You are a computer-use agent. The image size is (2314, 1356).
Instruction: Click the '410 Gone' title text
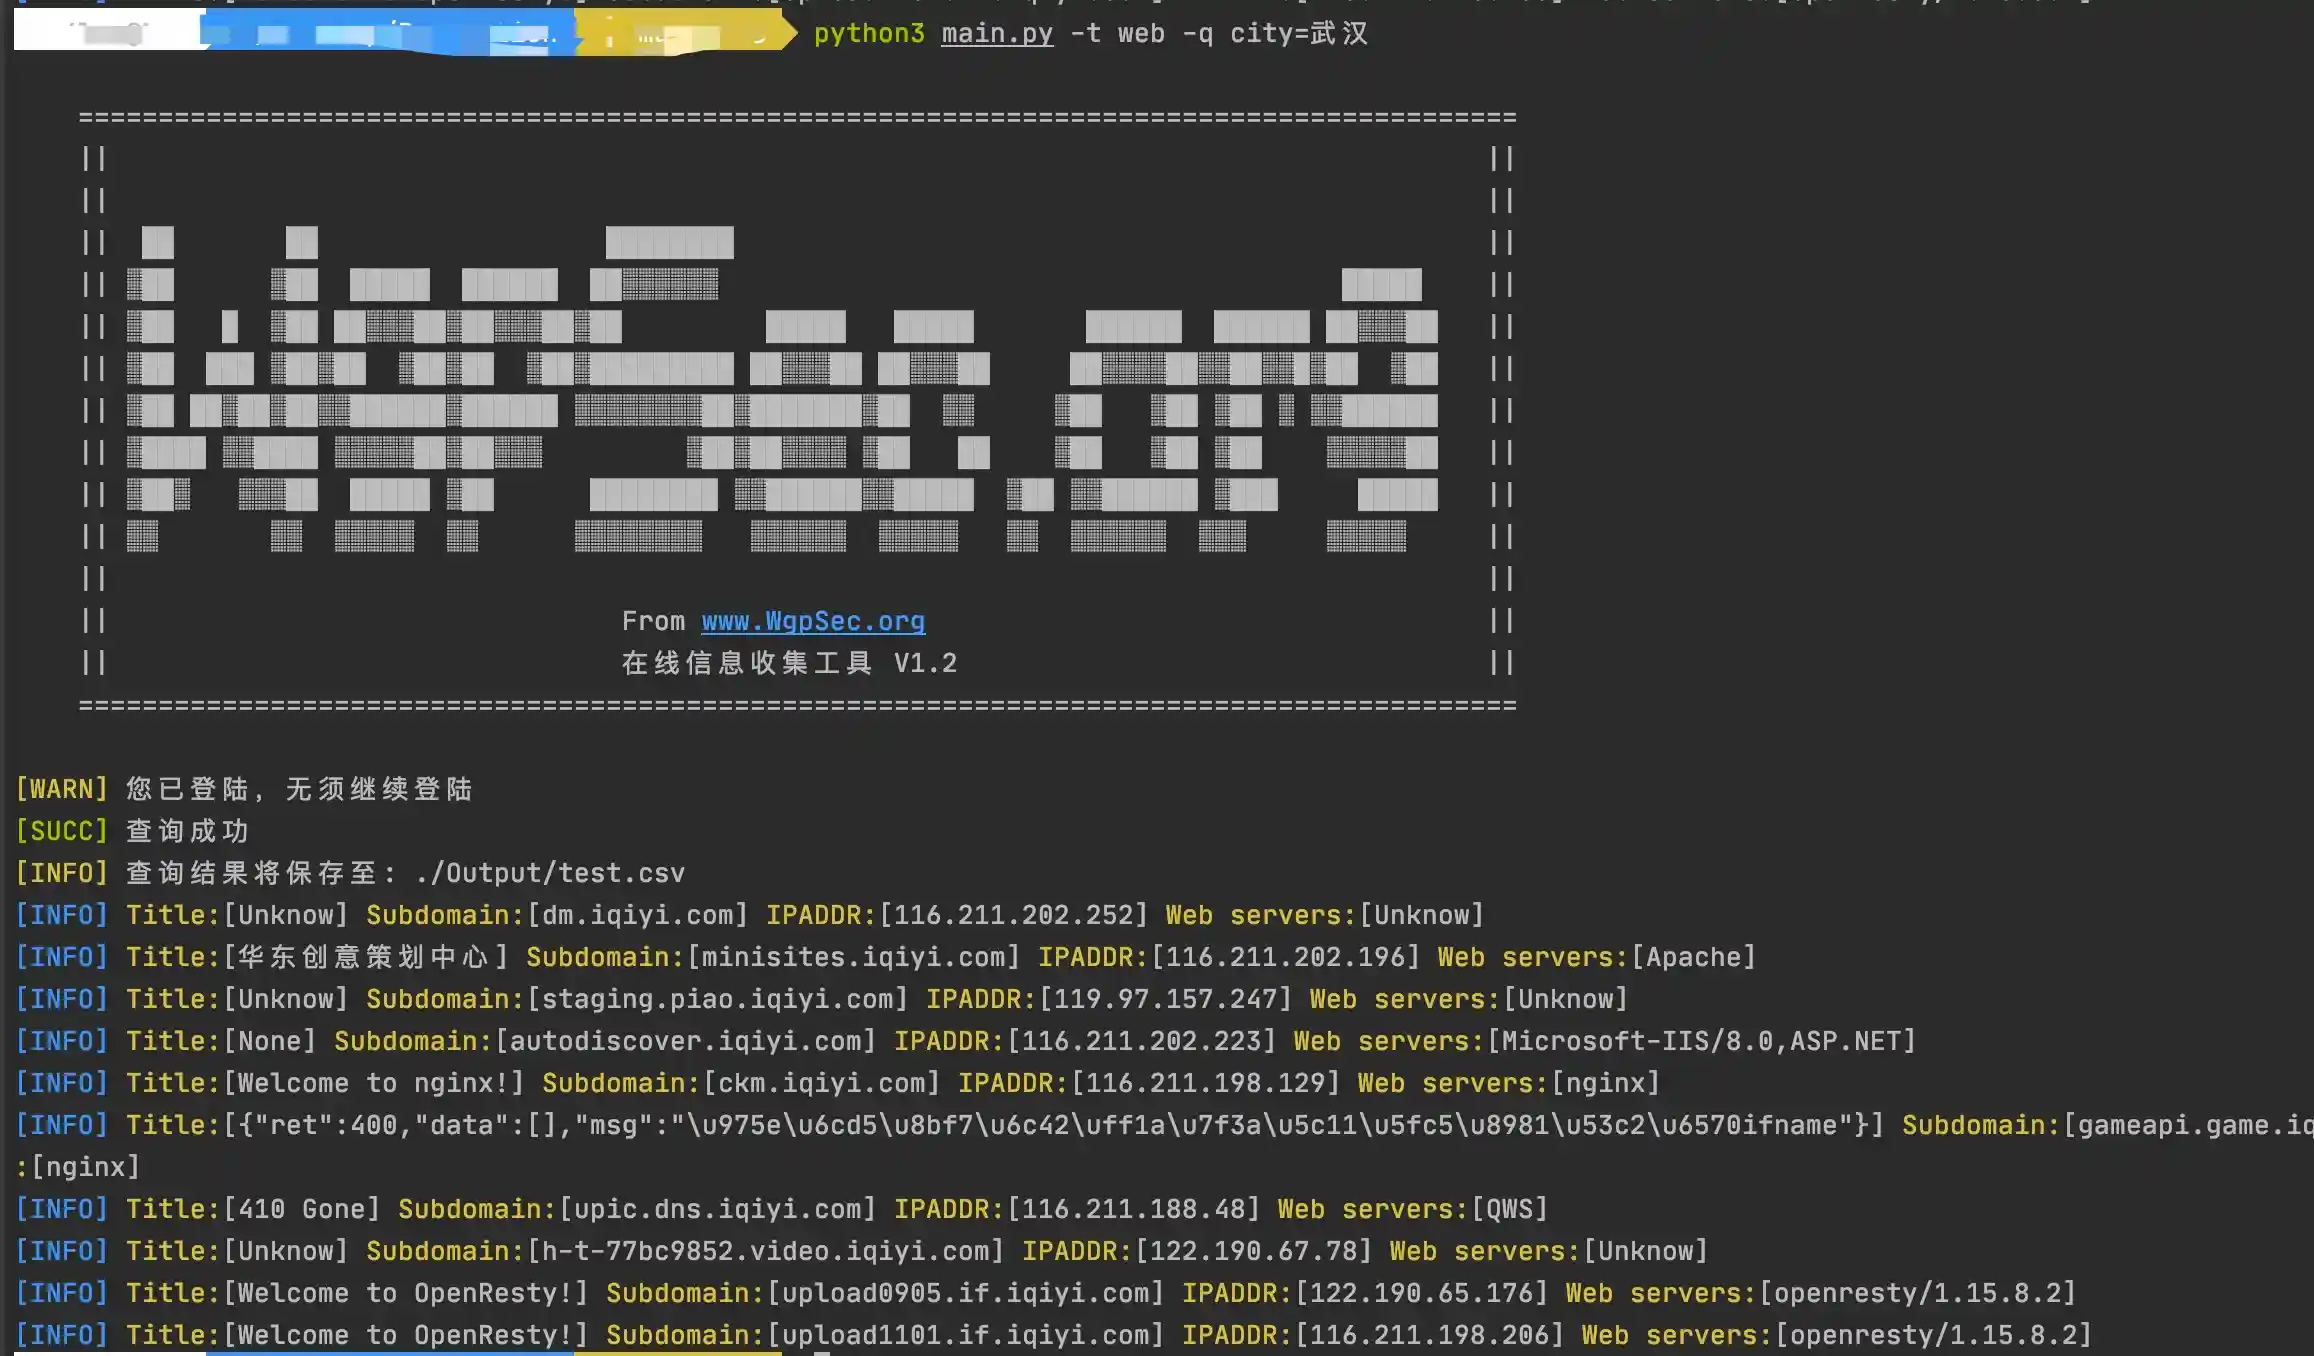(x=301, y=1209)
